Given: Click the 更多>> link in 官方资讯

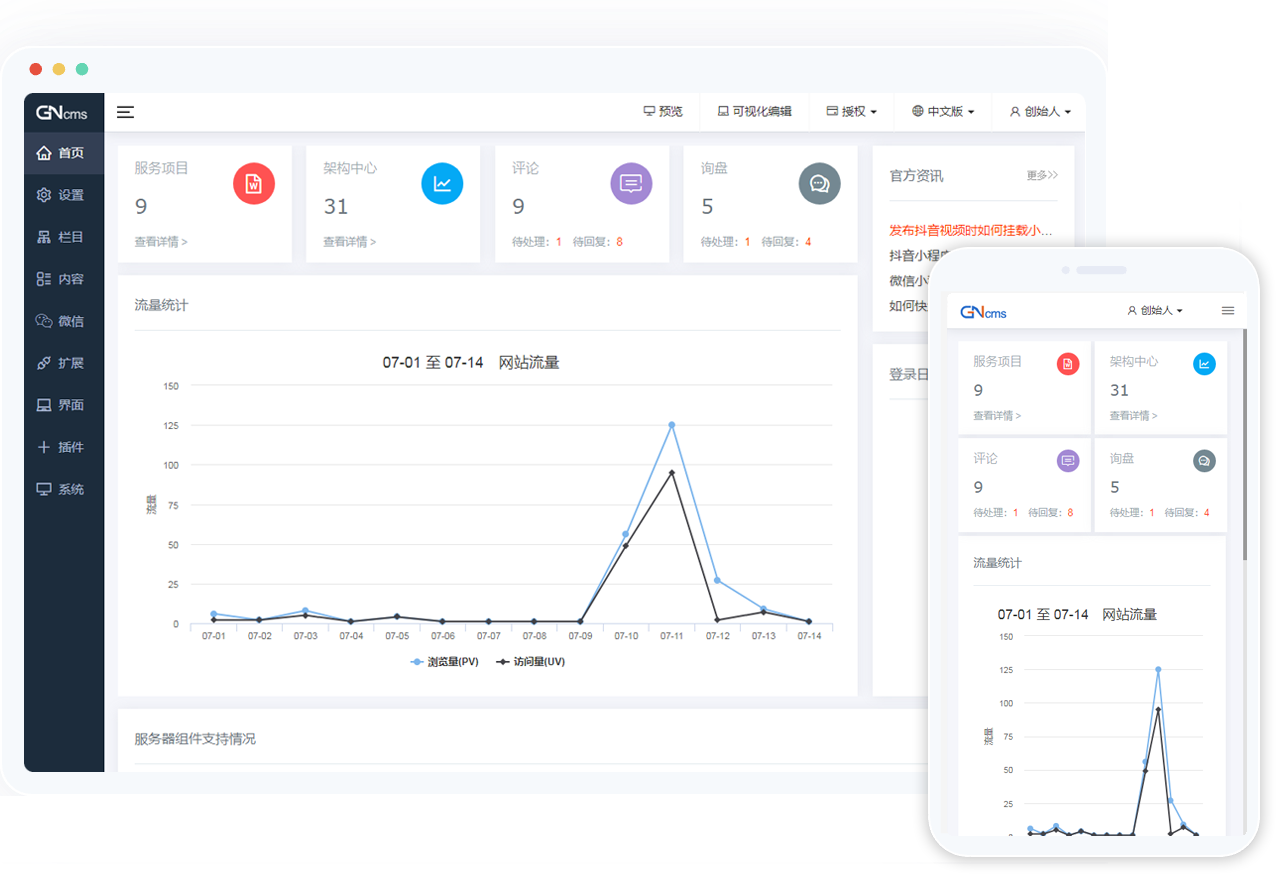Looking at the screenshot, I should (x=1042, y=176).
